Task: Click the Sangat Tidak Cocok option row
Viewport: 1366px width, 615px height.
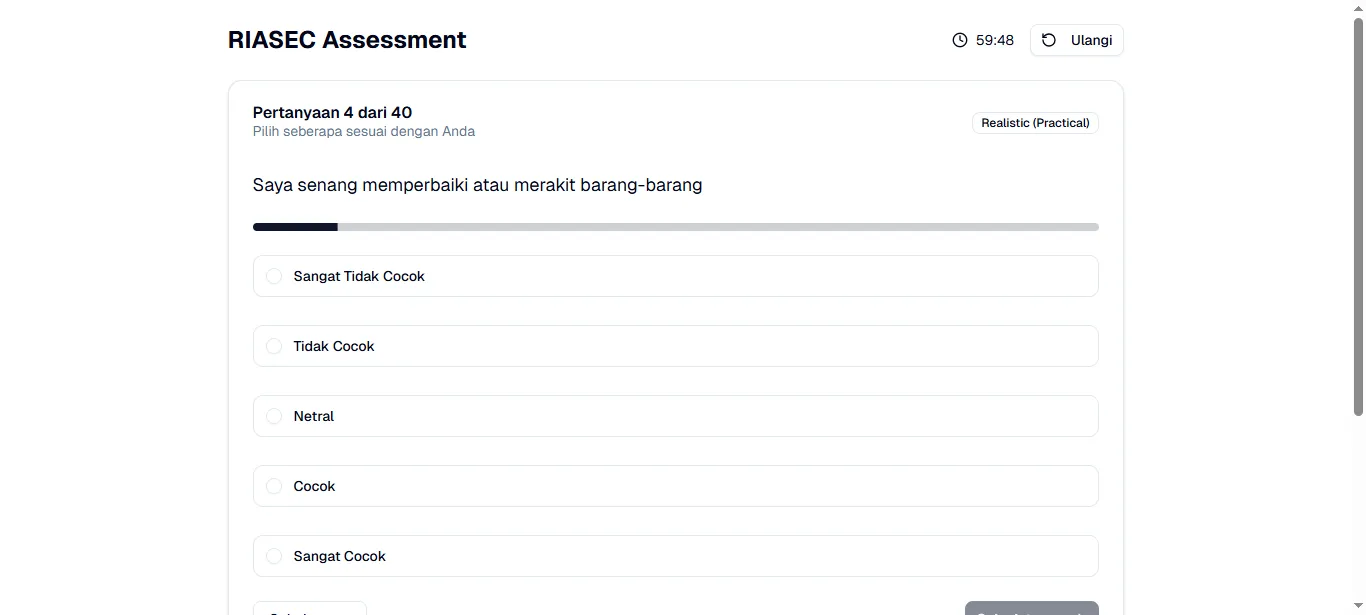Action: click(x=675, y=276)
